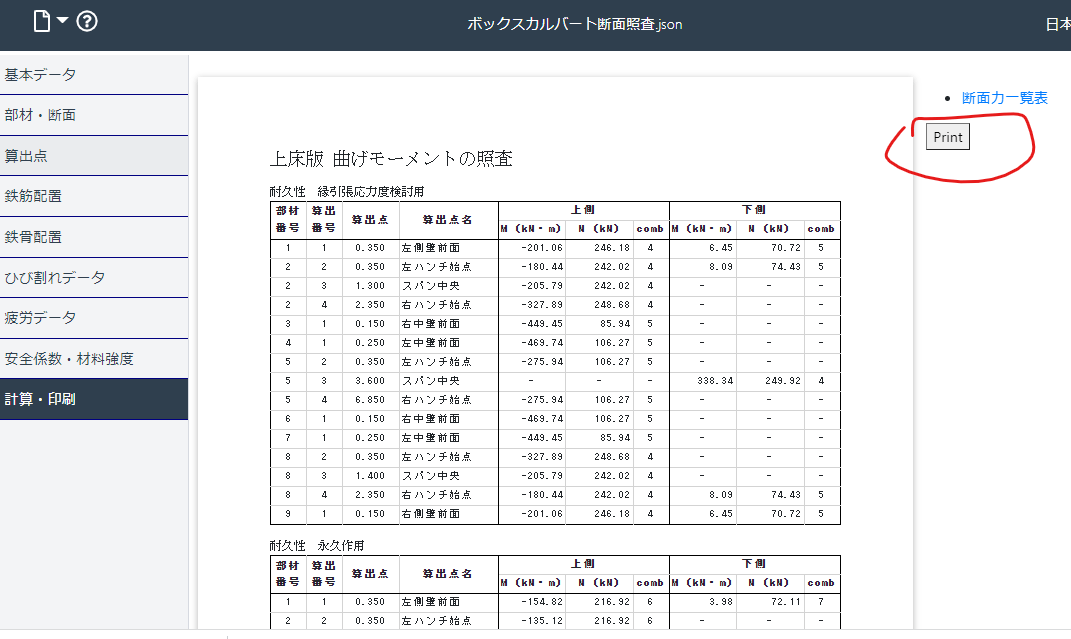
Task: Open 疲労データ sidebar item
Action: pyautogui.click(x=94, y=317)
